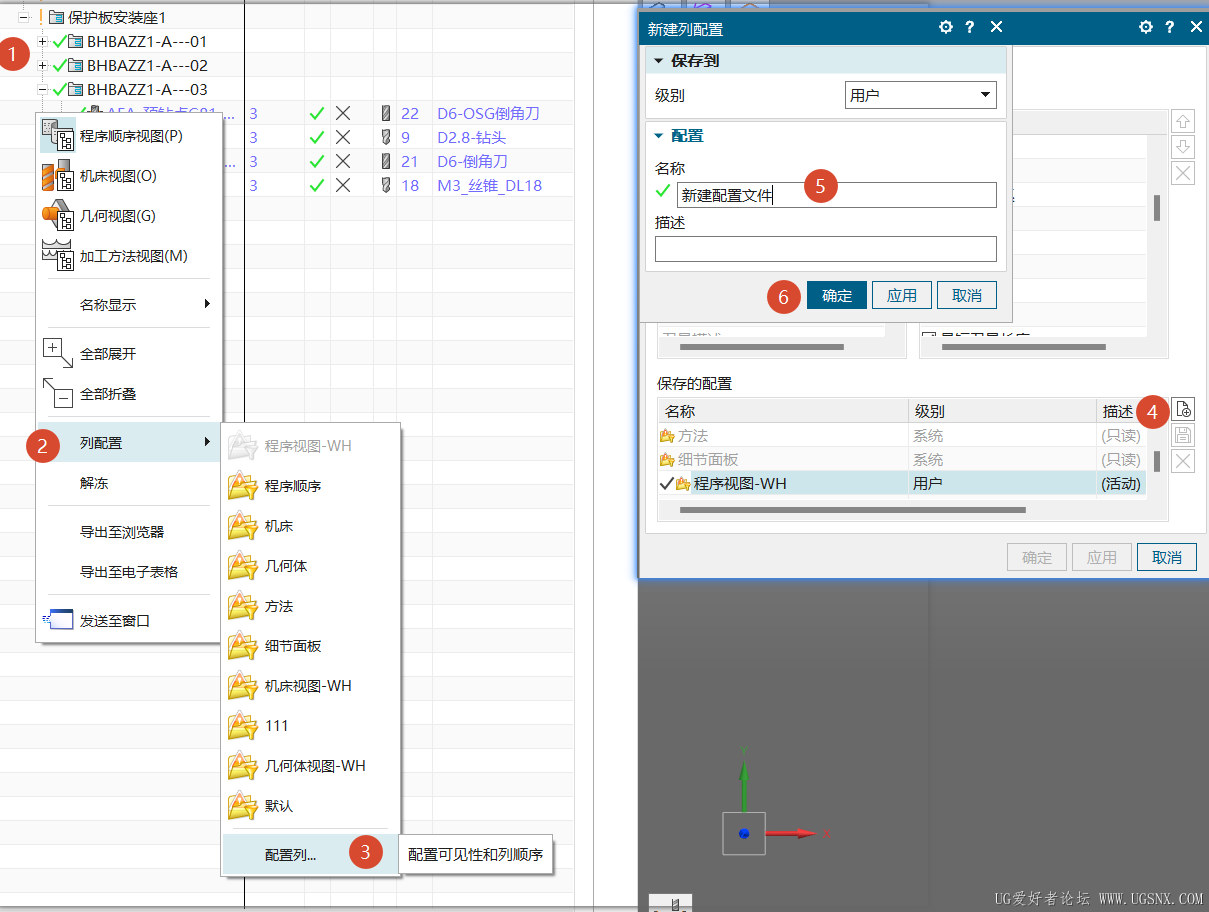The image size is (1209, 912).
Task: Click the 全部展开 expand-all icon
Action: pos(58,353)
